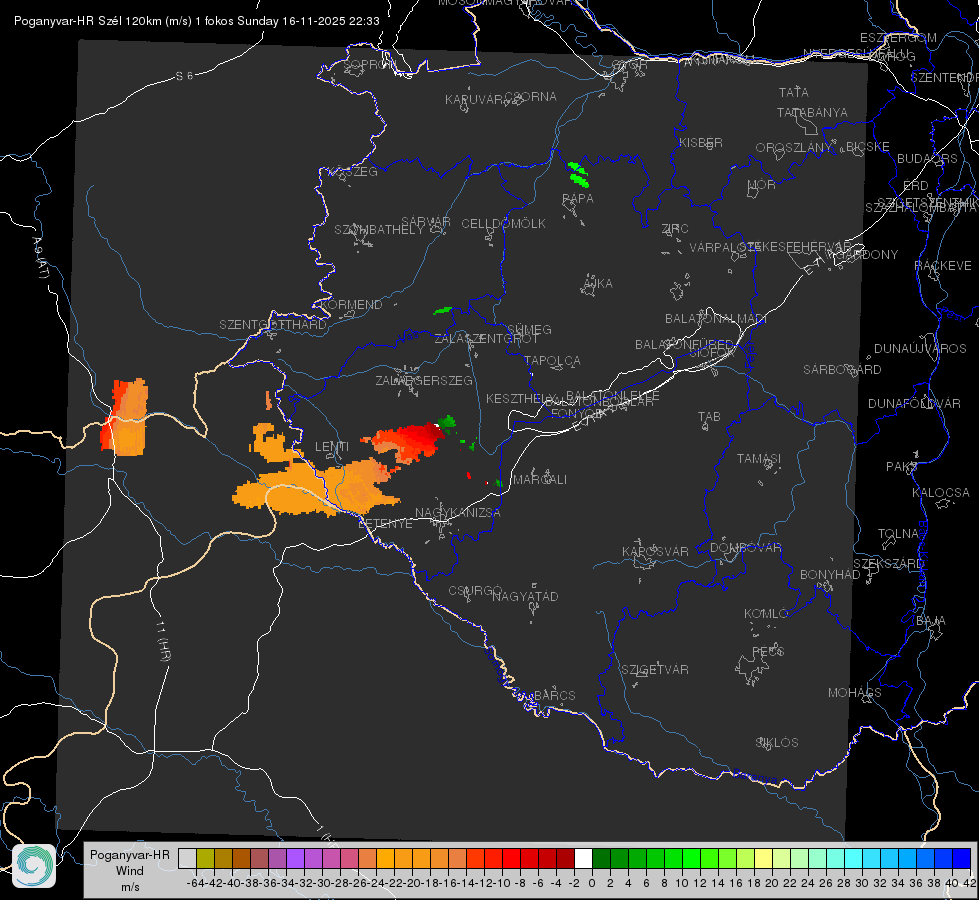Pick the violet swatch between -34 and -32
The height and width of the screenshot is (900, 979).
(x=295, y=858)
